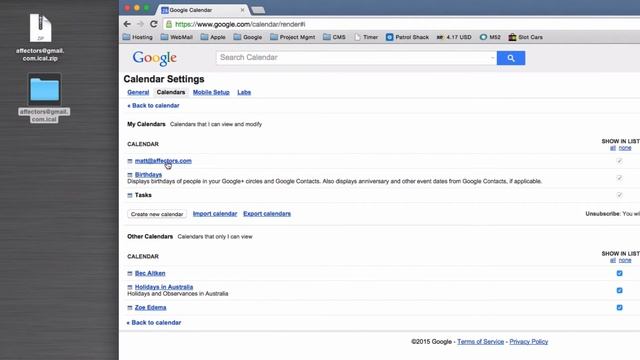The image size is (640, 360).
Task: Reload the page with the refresh icon
Action: coord(153,24)
